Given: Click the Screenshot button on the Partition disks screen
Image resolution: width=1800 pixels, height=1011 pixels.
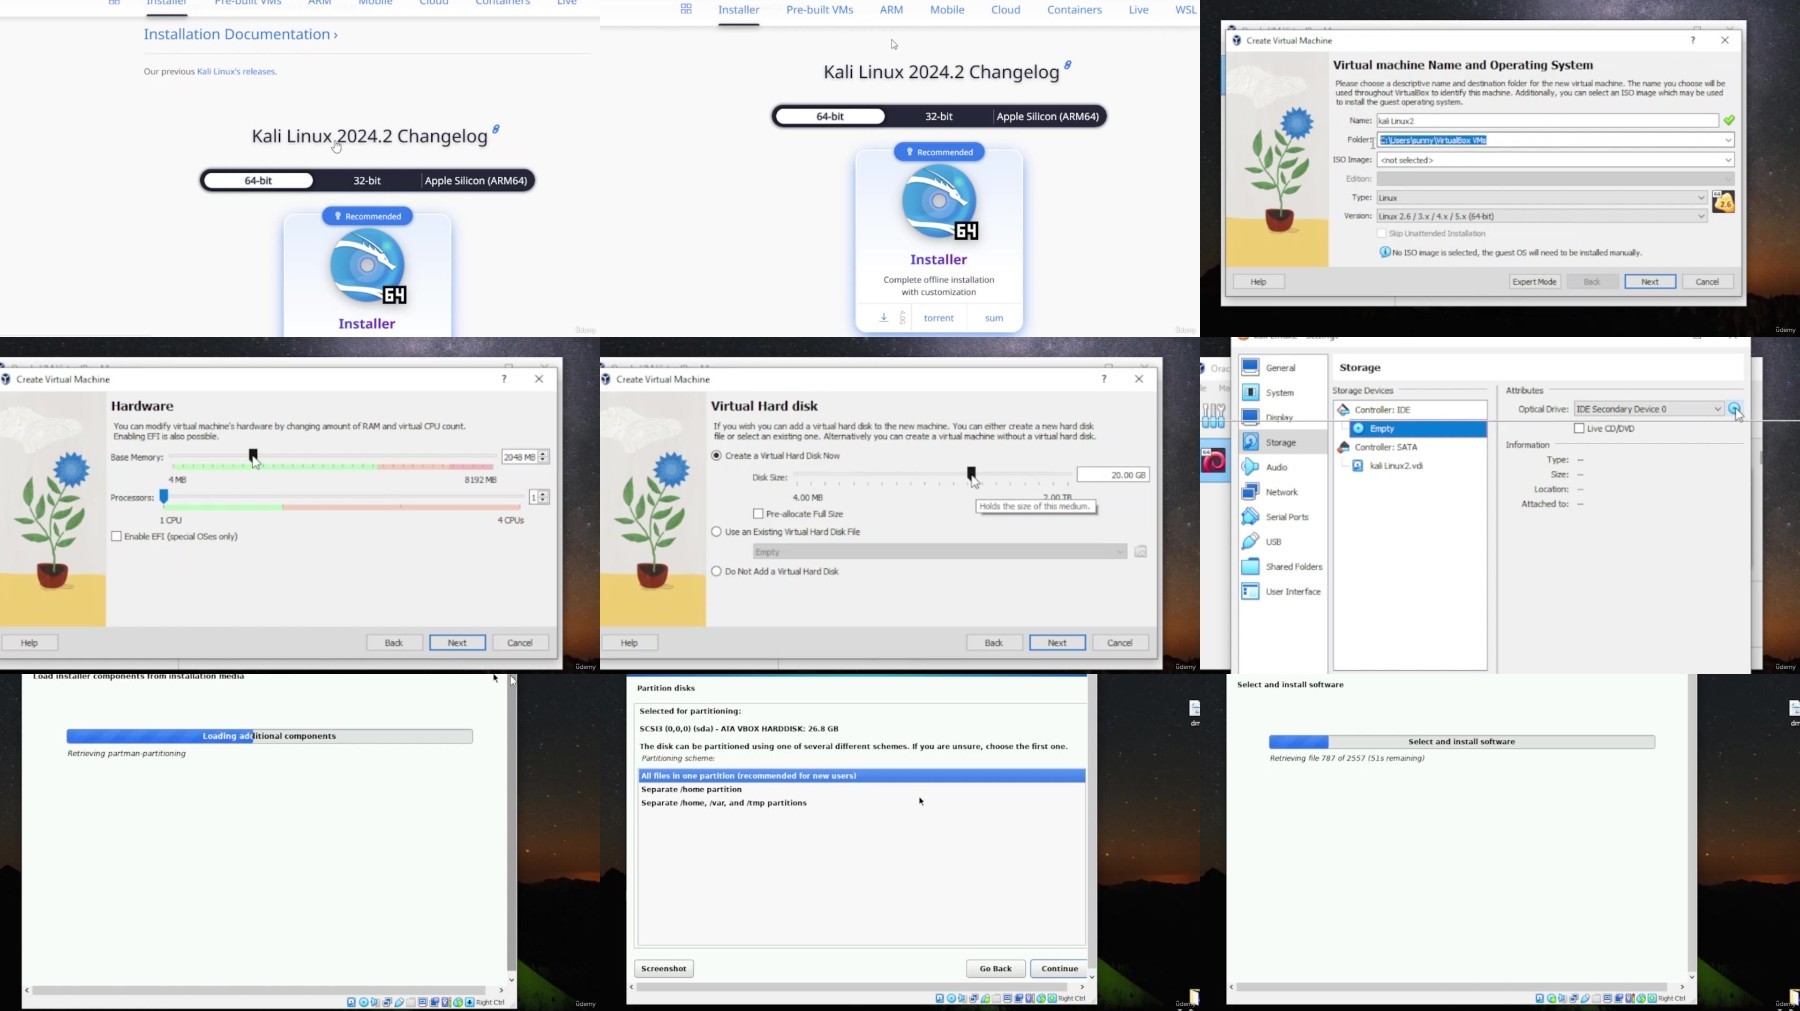Looking at the screenshot, I should [x=664, y=969].
